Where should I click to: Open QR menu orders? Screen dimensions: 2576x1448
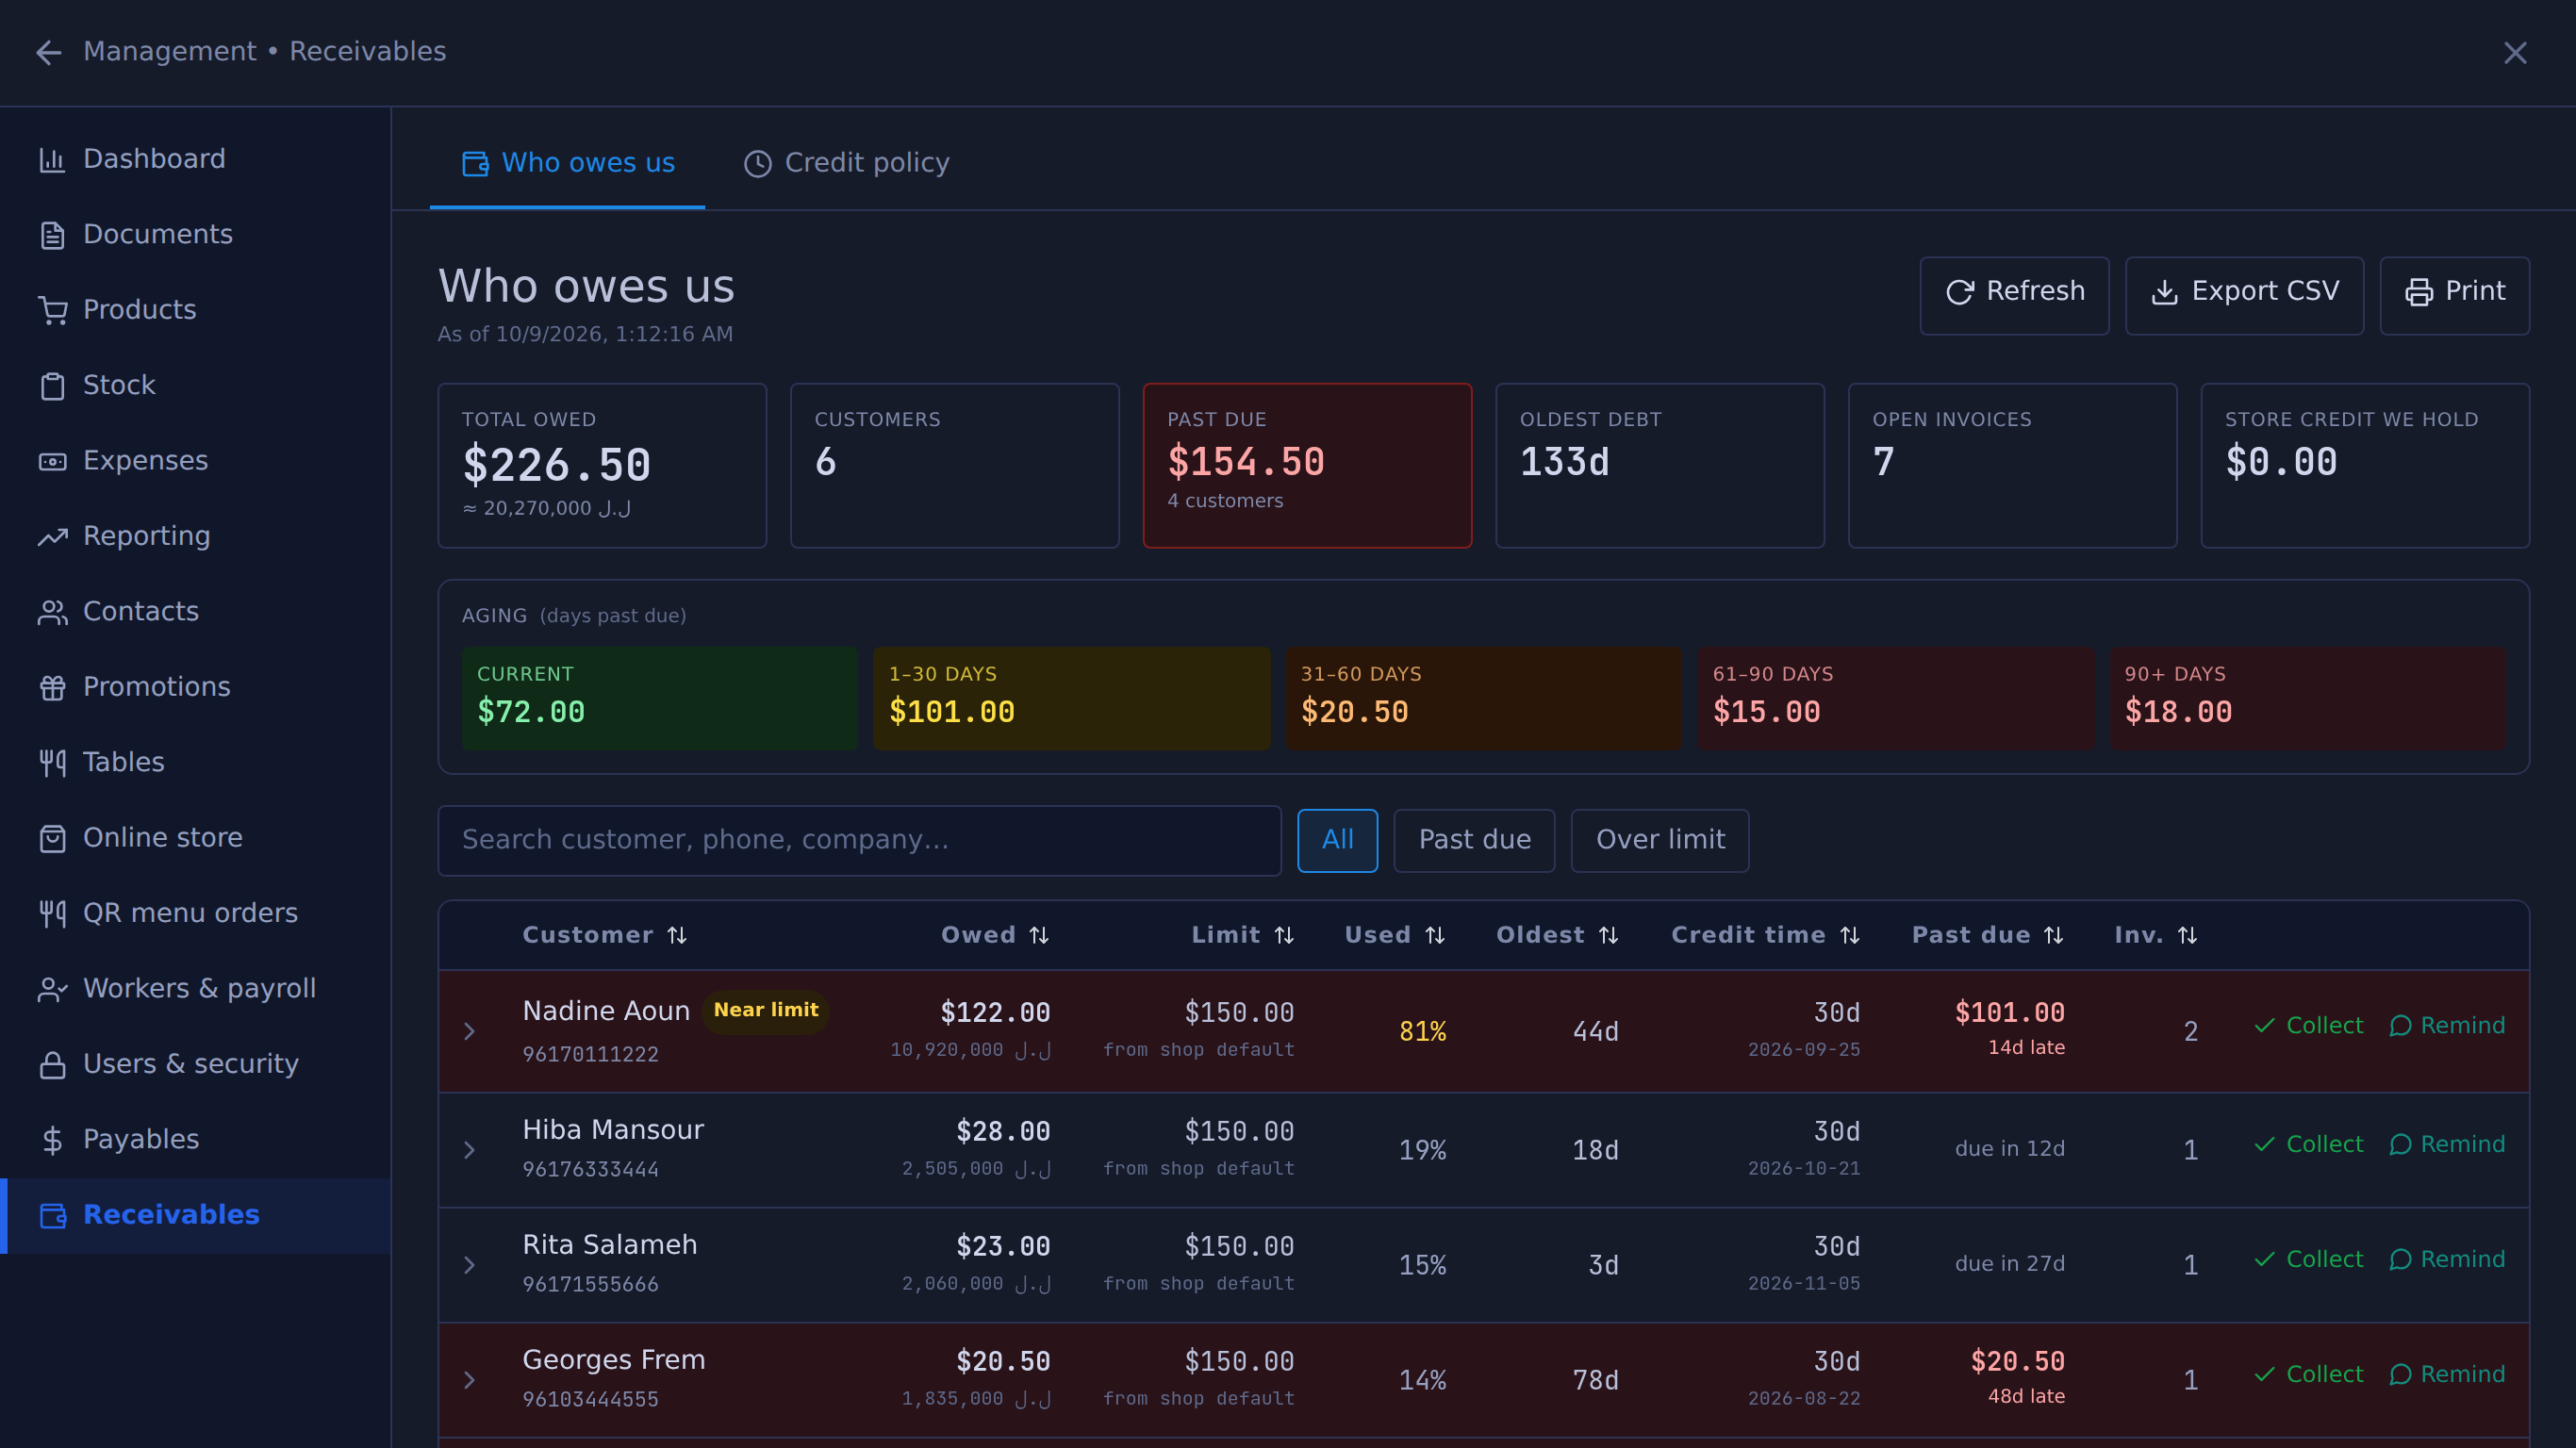[196, 913]
